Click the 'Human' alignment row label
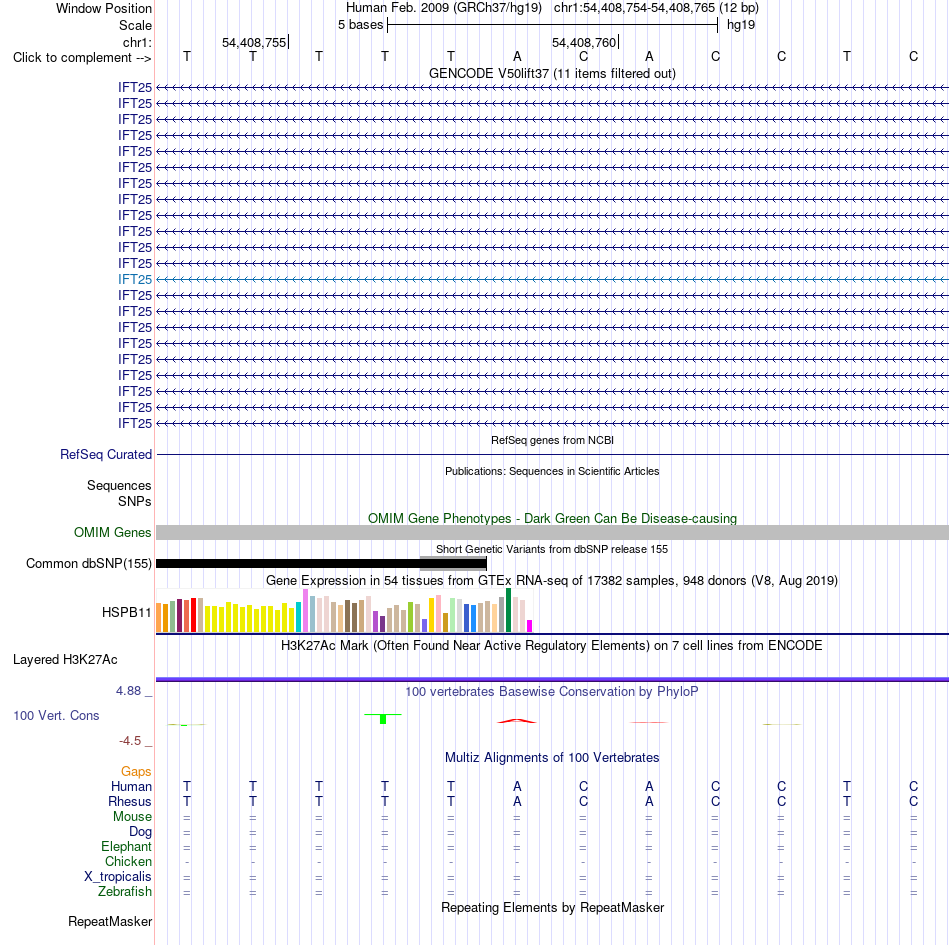Image resolution: width=950 pixels, height=945 pixels. point(131,786)
